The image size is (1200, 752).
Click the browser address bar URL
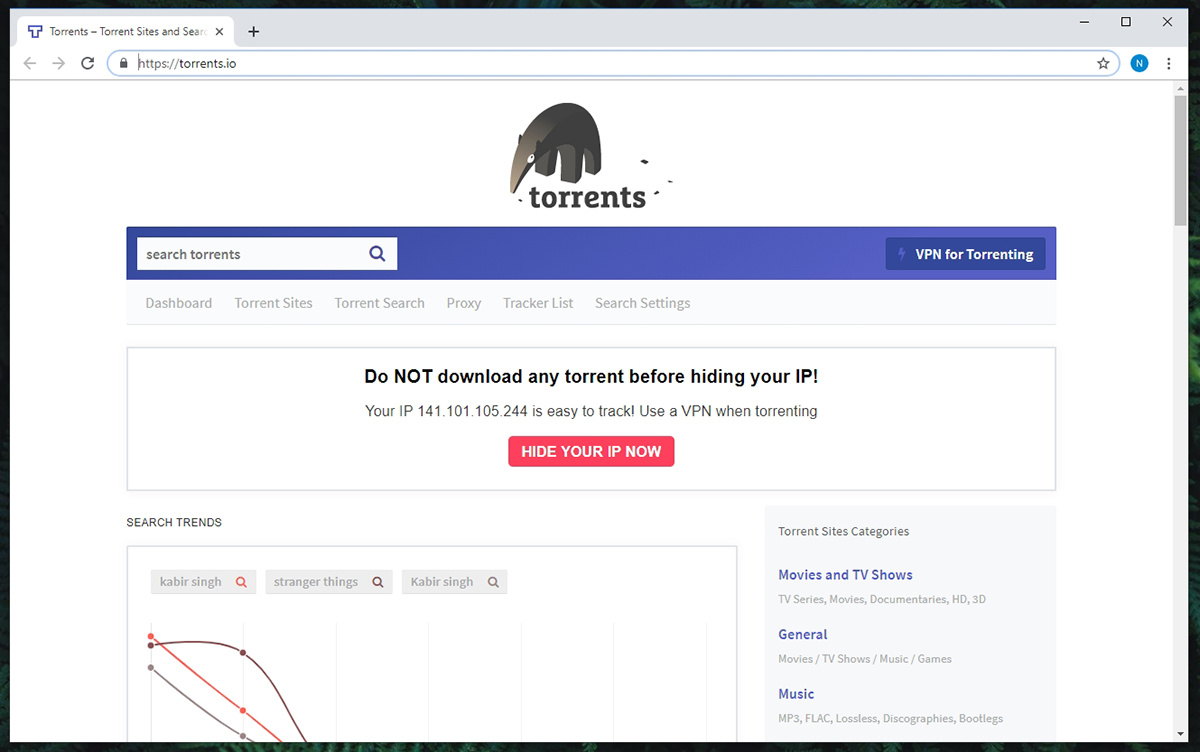click(x=188, y=63)
